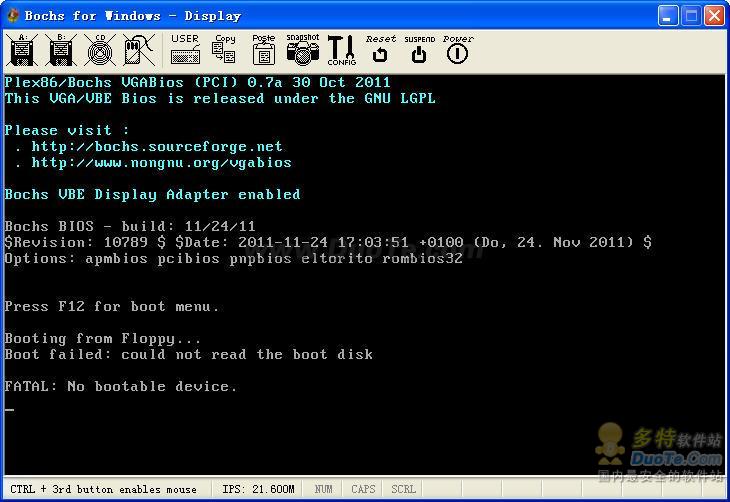Click the http://www.nongnu.org/vgabios text
Screen dimensions: 730x502
coord(162,162)
